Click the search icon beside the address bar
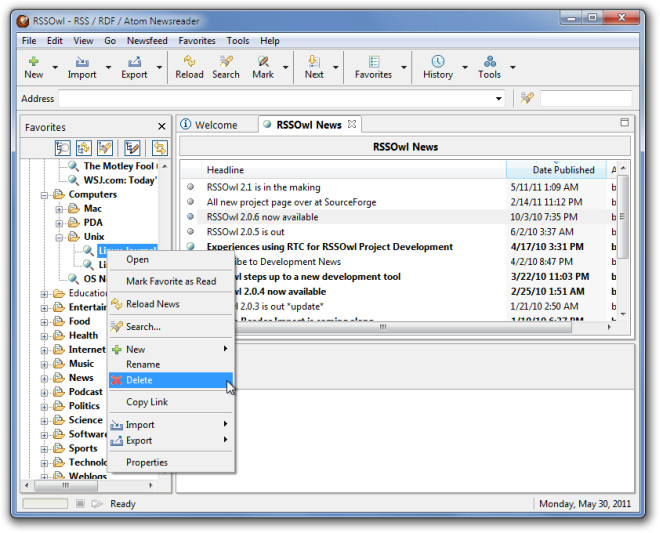The image size is (660, 533). (527, 98)
